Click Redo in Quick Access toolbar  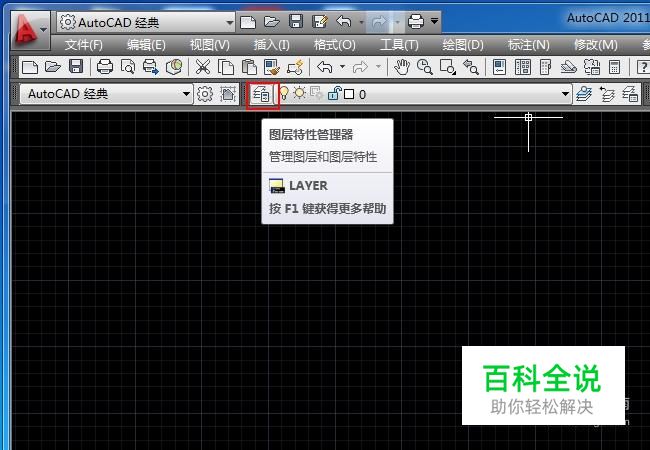tap(379, 22)
